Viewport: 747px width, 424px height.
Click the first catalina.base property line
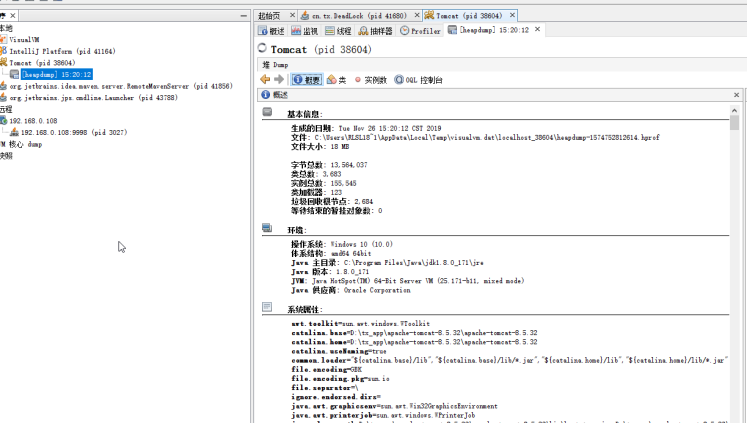point(414,333)
